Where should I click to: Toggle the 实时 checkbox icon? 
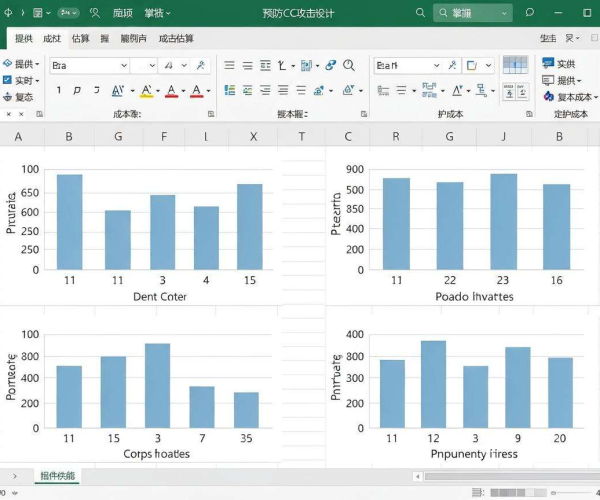[x=7, y=80]
